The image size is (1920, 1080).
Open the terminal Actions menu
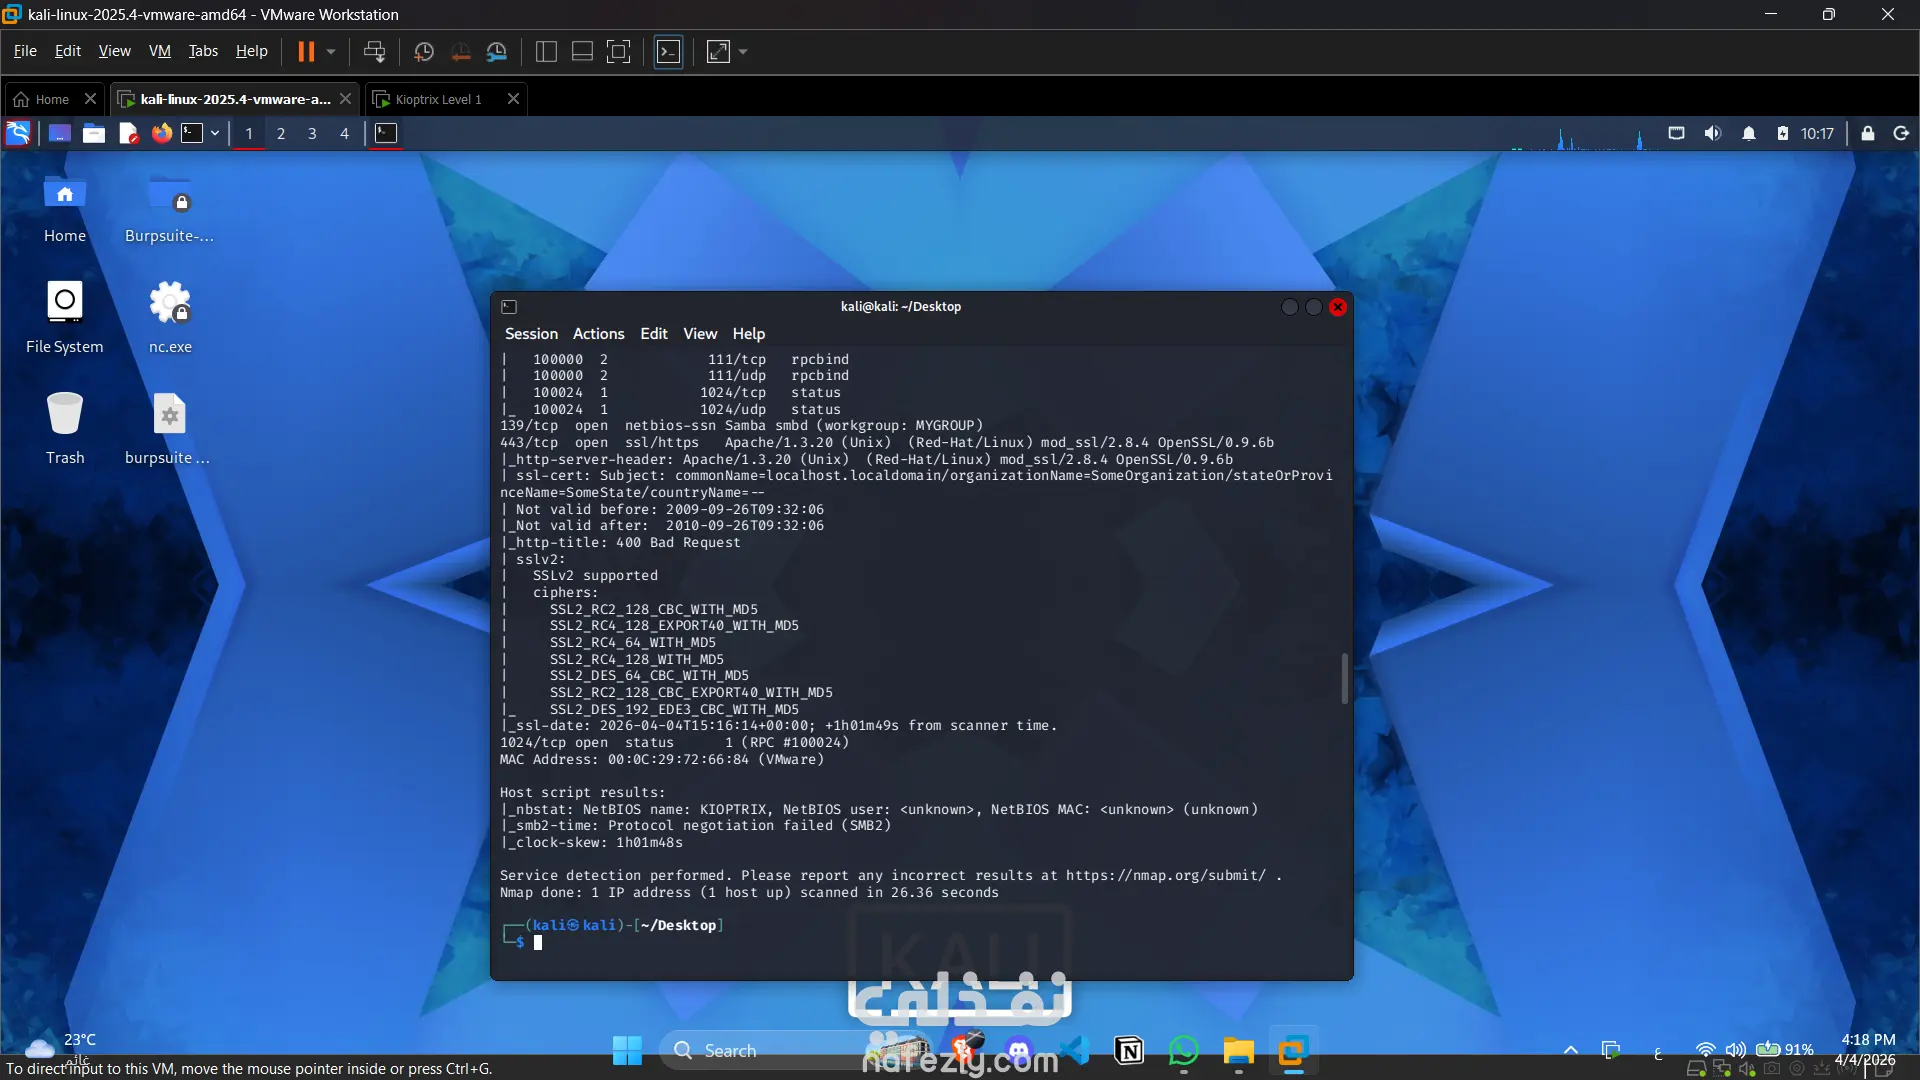coord(598,334)
